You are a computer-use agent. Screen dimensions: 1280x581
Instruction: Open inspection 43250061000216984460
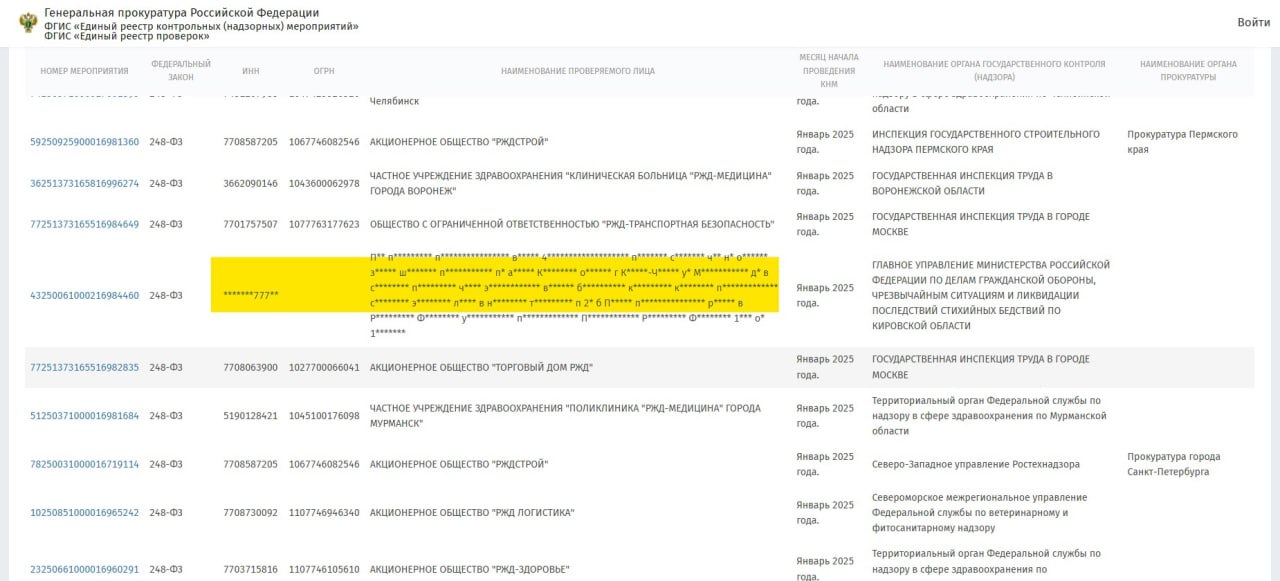pos(84,295)
